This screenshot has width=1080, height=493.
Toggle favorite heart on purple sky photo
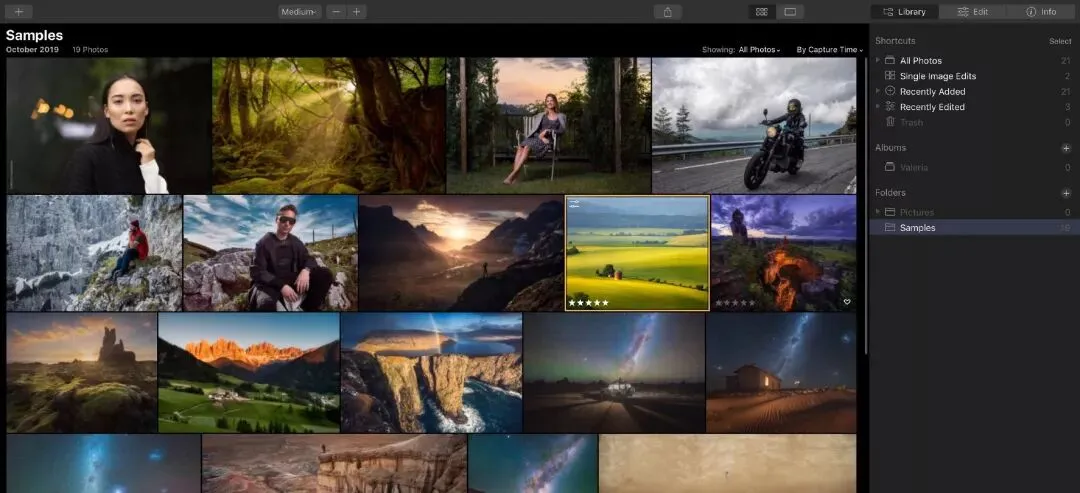click(x=847, y=302)
